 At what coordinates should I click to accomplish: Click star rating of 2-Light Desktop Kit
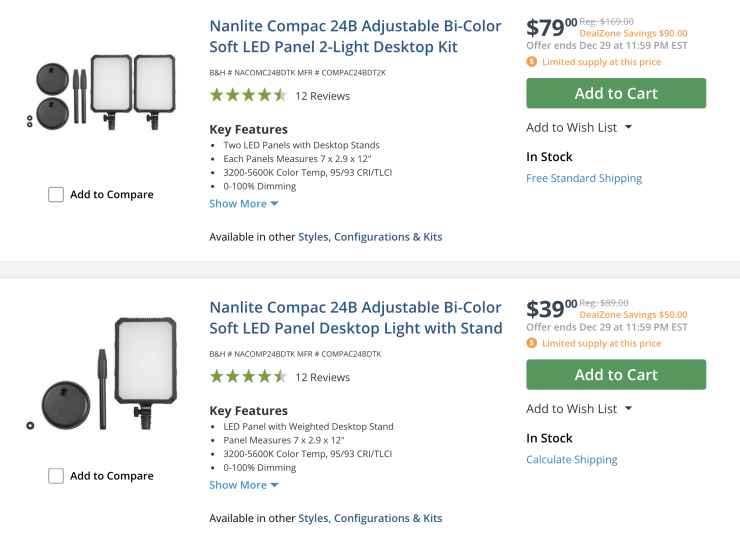pyautogui.click(x=248, y=96)
